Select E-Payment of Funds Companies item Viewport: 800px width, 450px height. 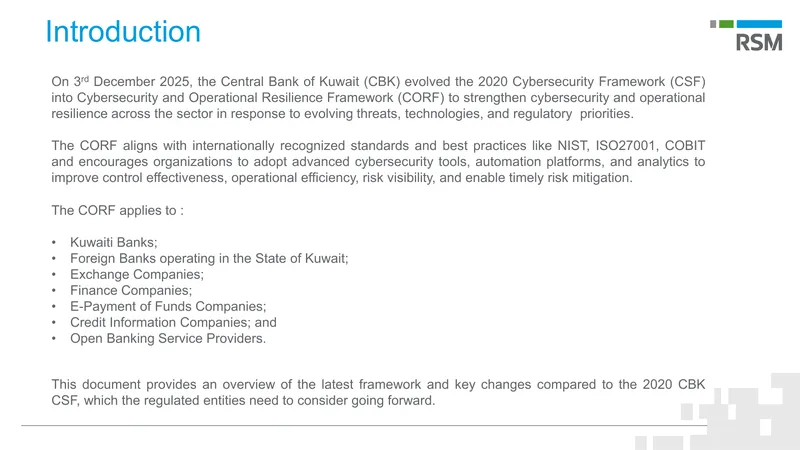pos(168,307)
